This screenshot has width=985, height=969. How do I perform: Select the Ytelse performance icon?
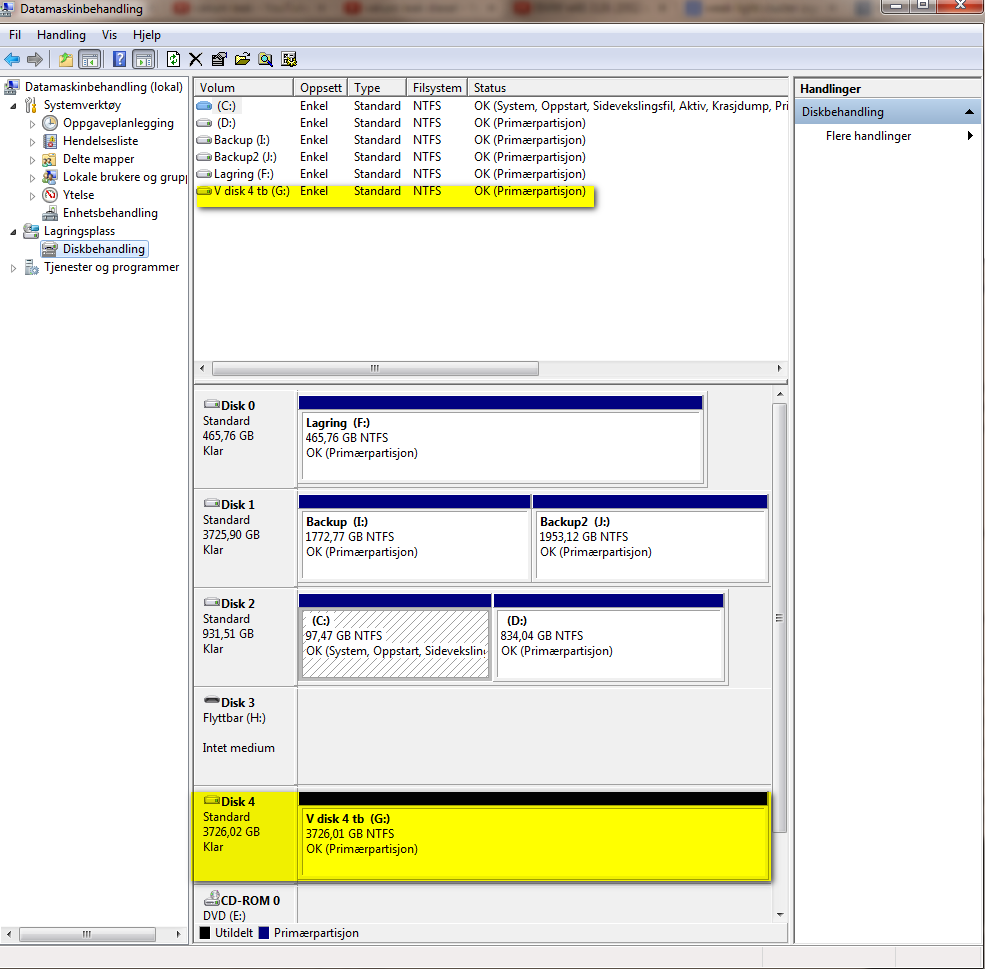point(50,195)
